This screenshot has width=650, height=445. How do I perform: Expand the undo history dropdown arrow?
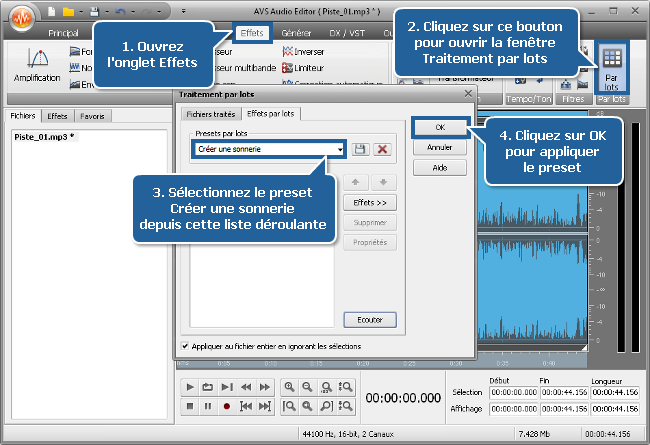pyautogui.click(x=133, y=12)
